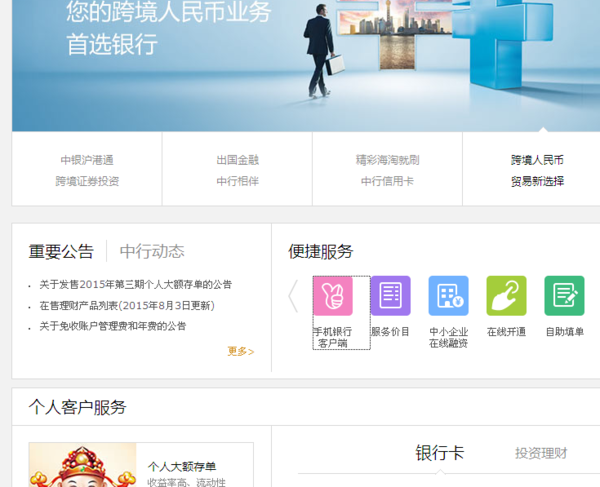Click the 个人大额存单 title text
This screenshot has width=600, height=487.
(x=182, y=467)
